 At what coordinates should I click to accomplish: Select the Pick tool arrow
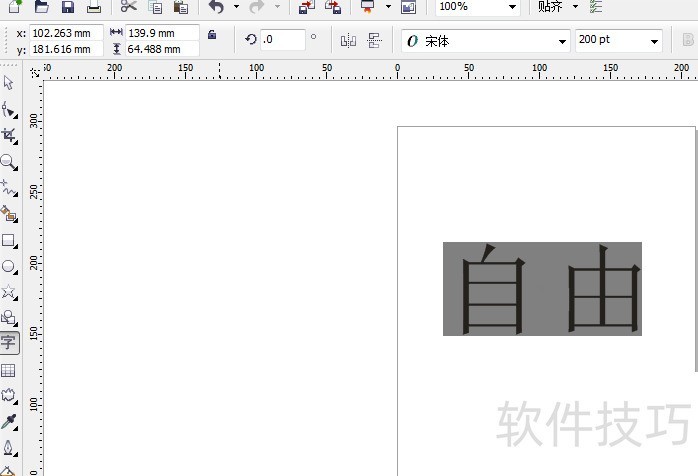[x=8, y=83]
